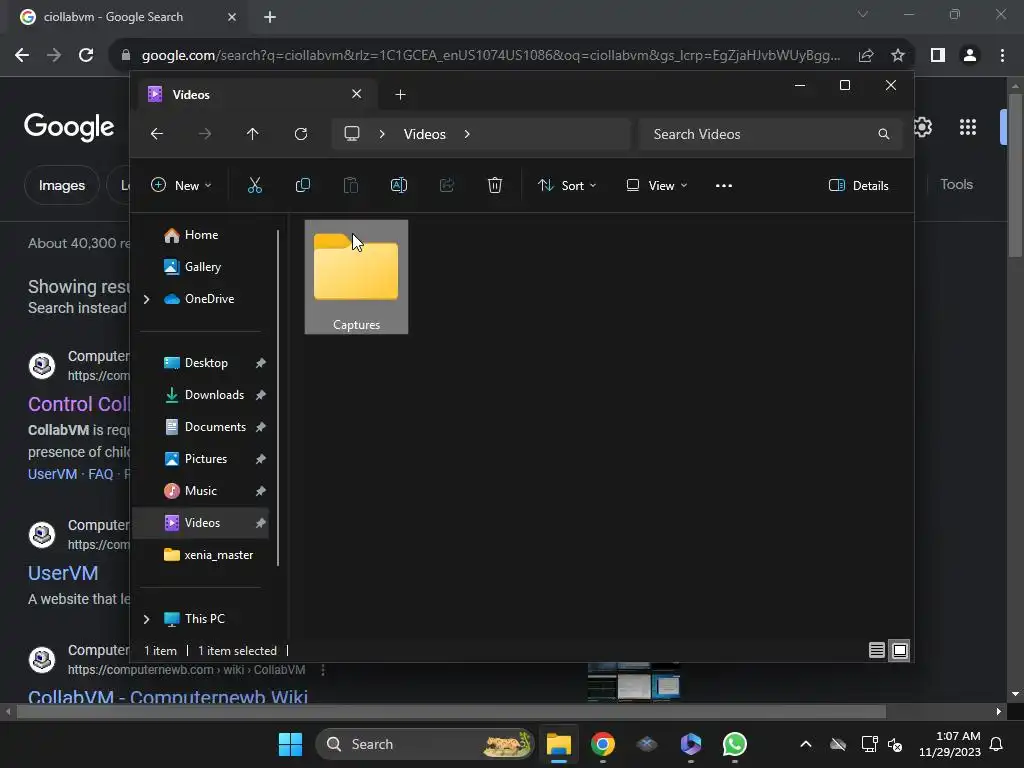Click the This PC monitor icon in address bar
The height and width of the screenshot is (768, 1024).
pos(352,134)
